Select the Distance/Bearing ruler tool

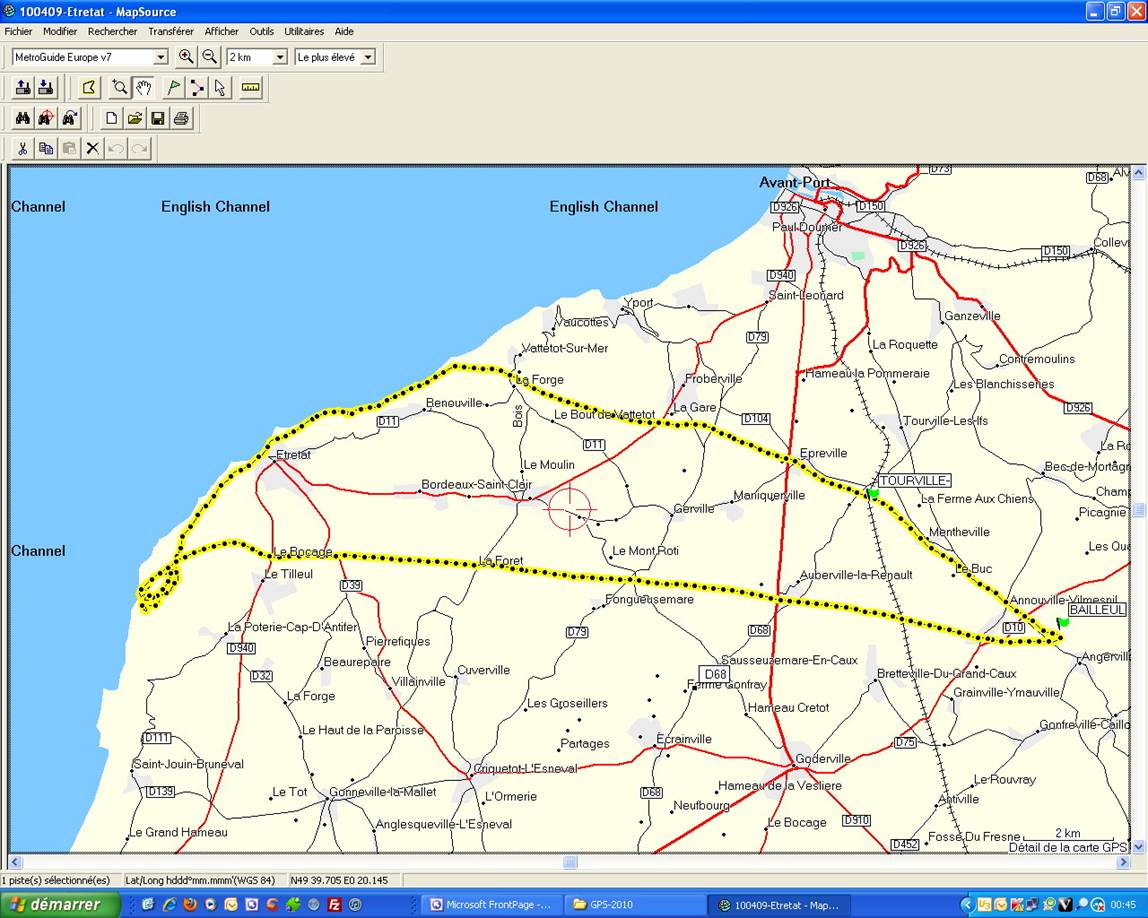[x=251, y=88]
